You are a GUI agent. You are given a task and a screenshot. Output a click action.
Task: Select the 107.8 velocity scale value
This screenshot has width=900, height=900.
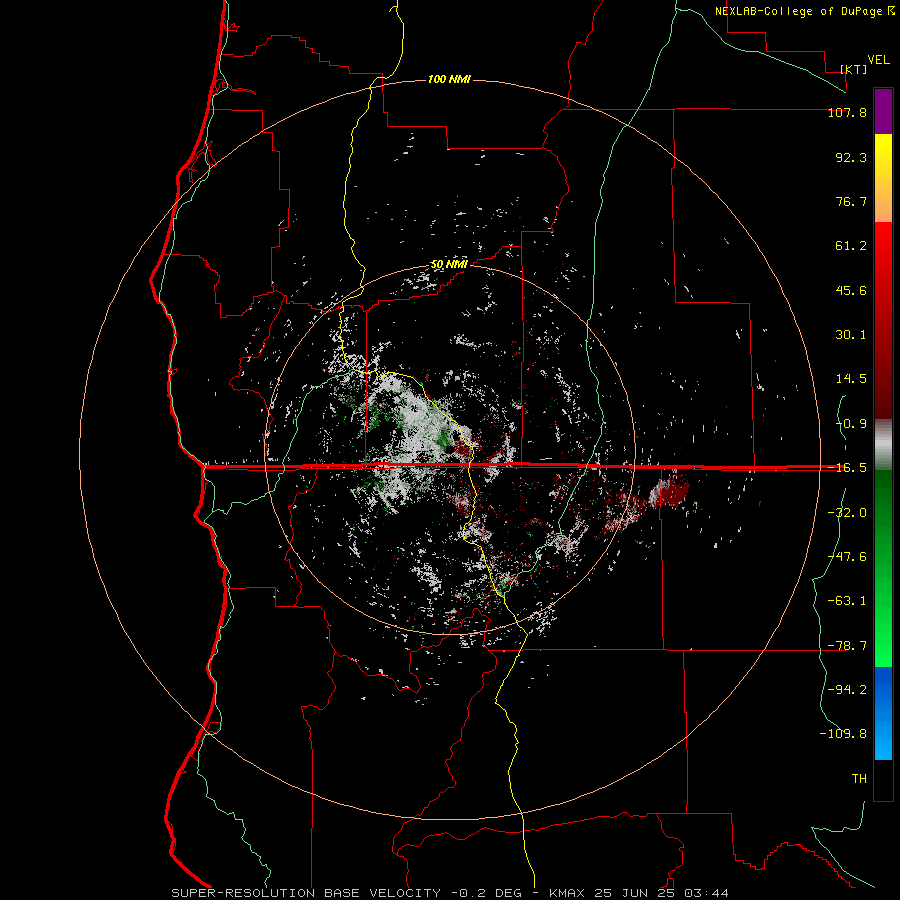click(847, 113)
